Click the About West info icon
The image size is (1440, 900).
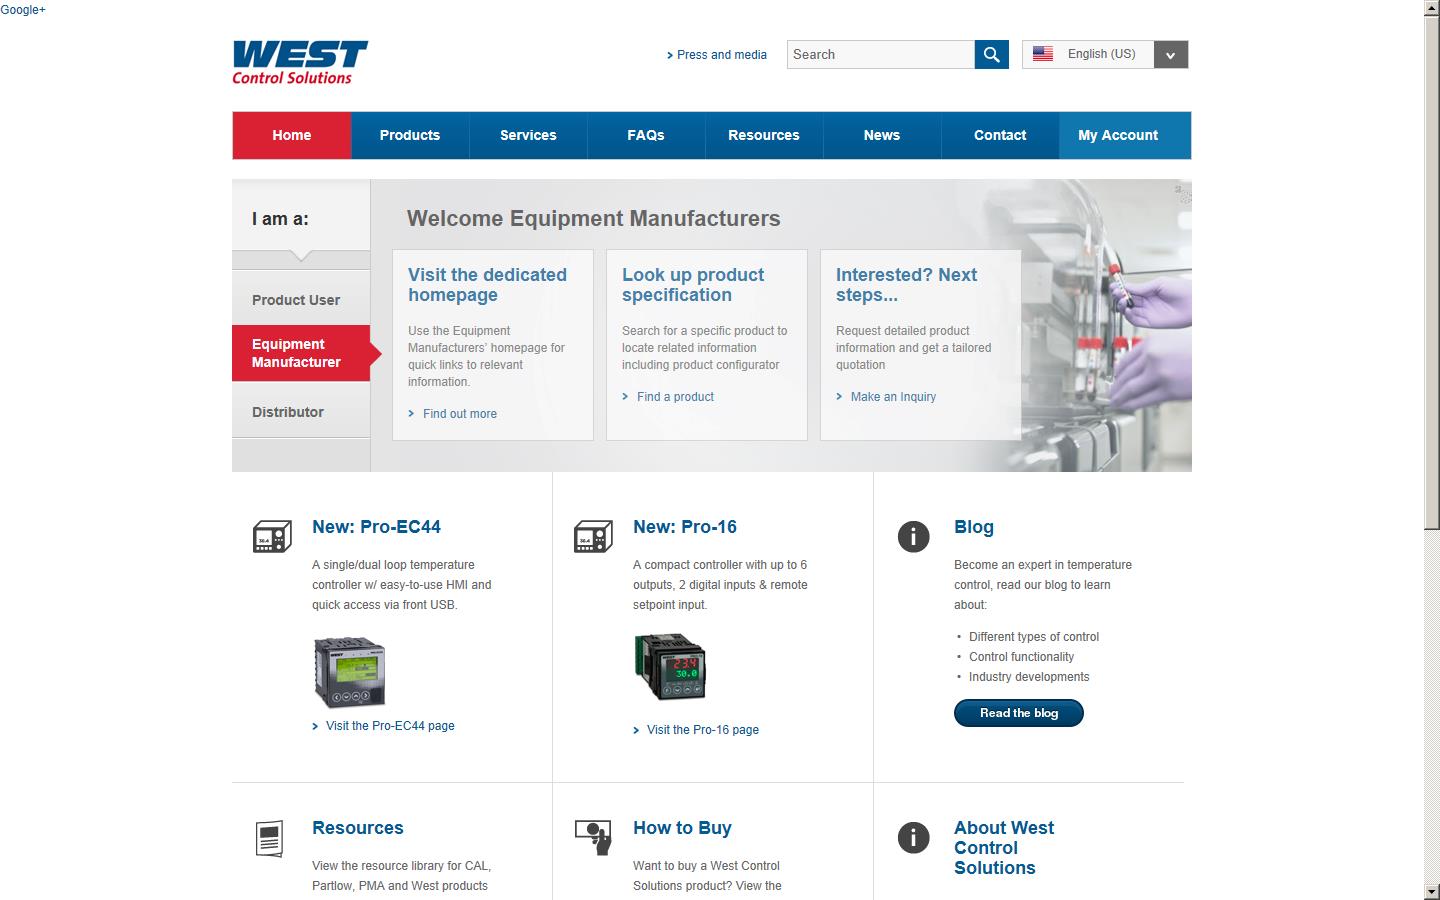pos(913,837)
